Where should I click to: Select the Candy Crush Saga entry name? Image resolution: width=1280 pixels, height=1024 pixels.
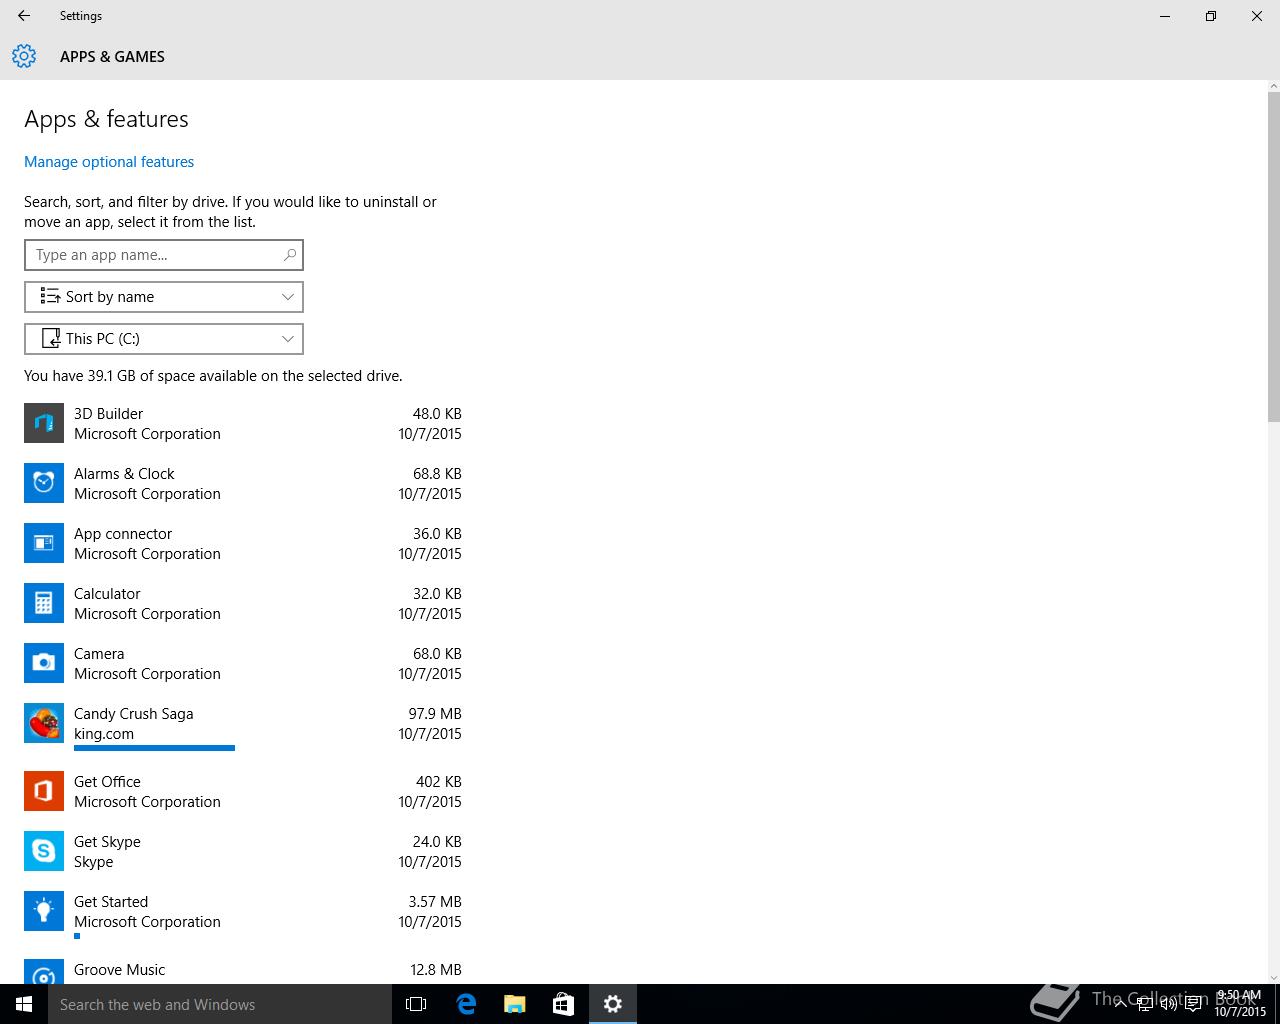point(134,714)
